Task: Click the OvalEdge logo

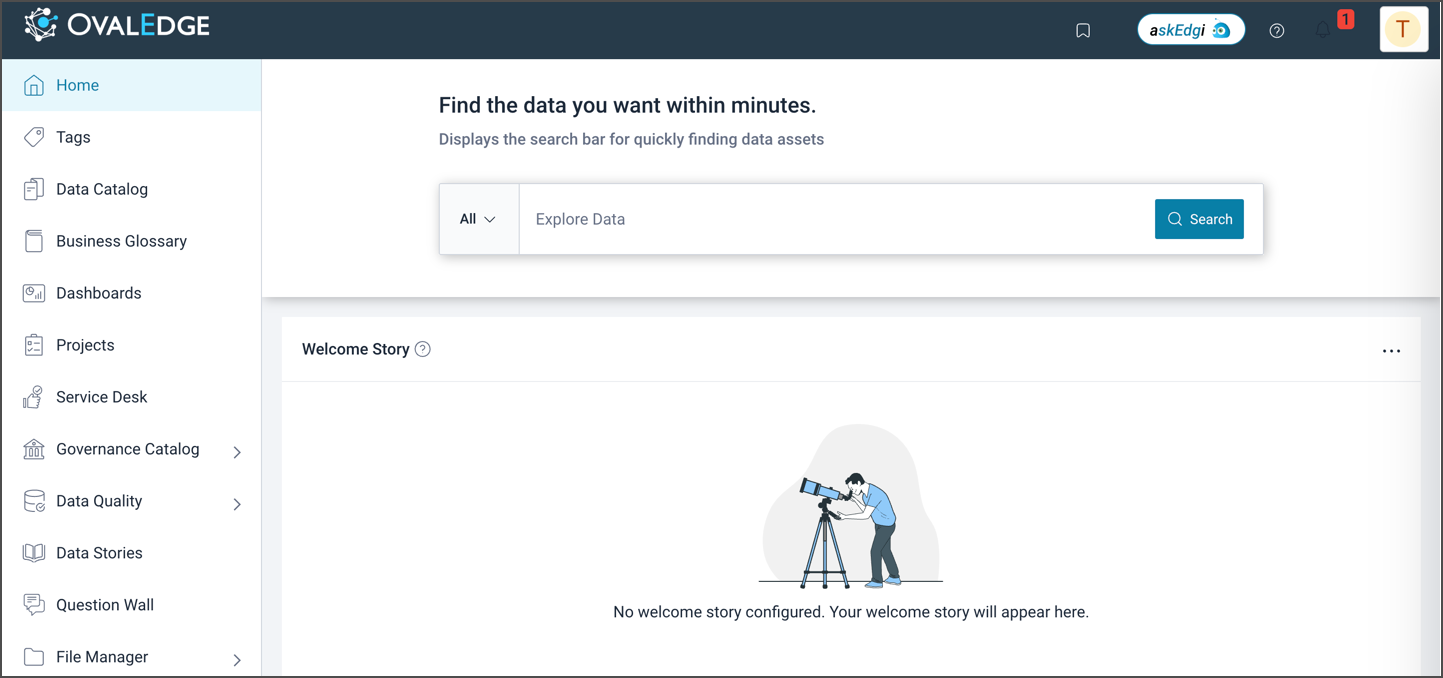Action: (x=117, y=26)
